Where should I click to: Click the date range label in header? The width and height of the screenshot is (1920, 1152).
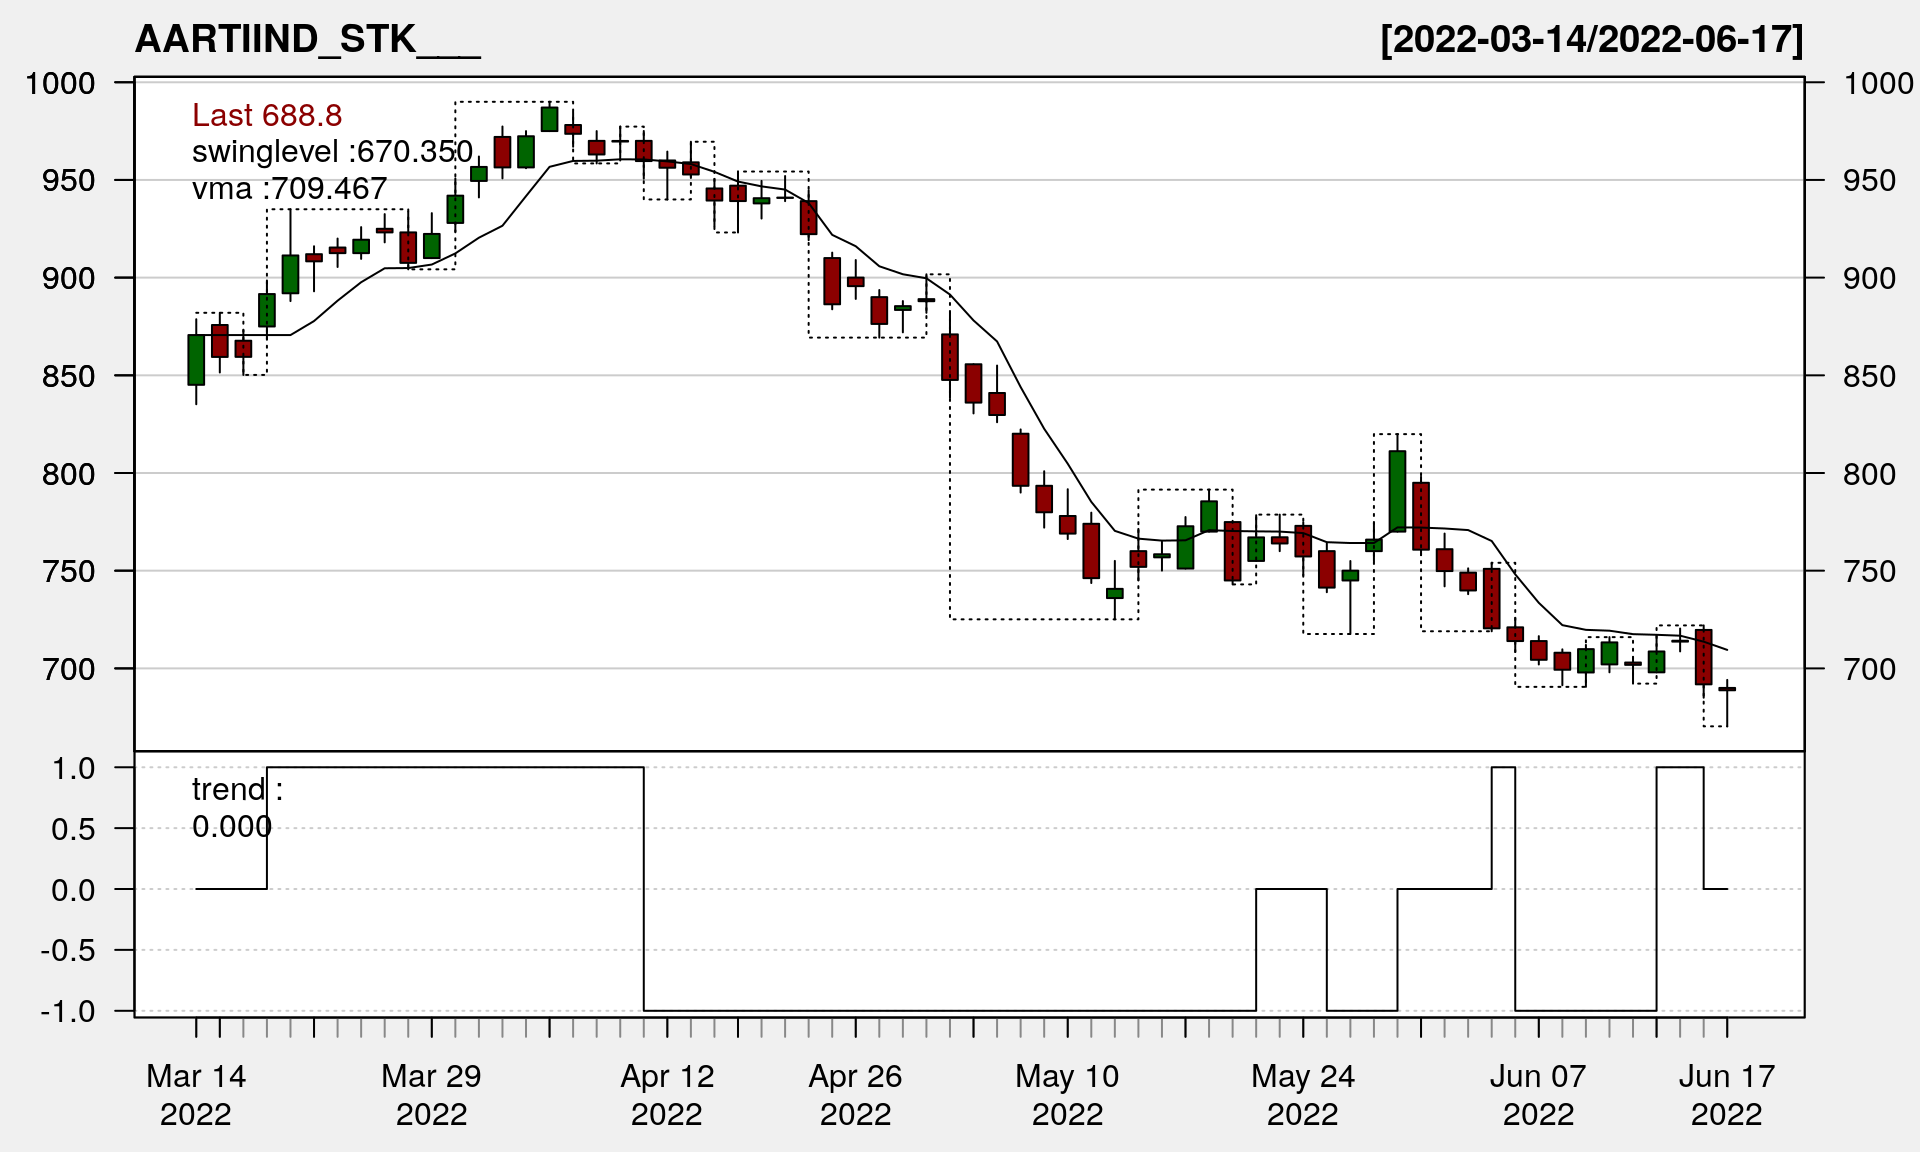pos(1591,40)
